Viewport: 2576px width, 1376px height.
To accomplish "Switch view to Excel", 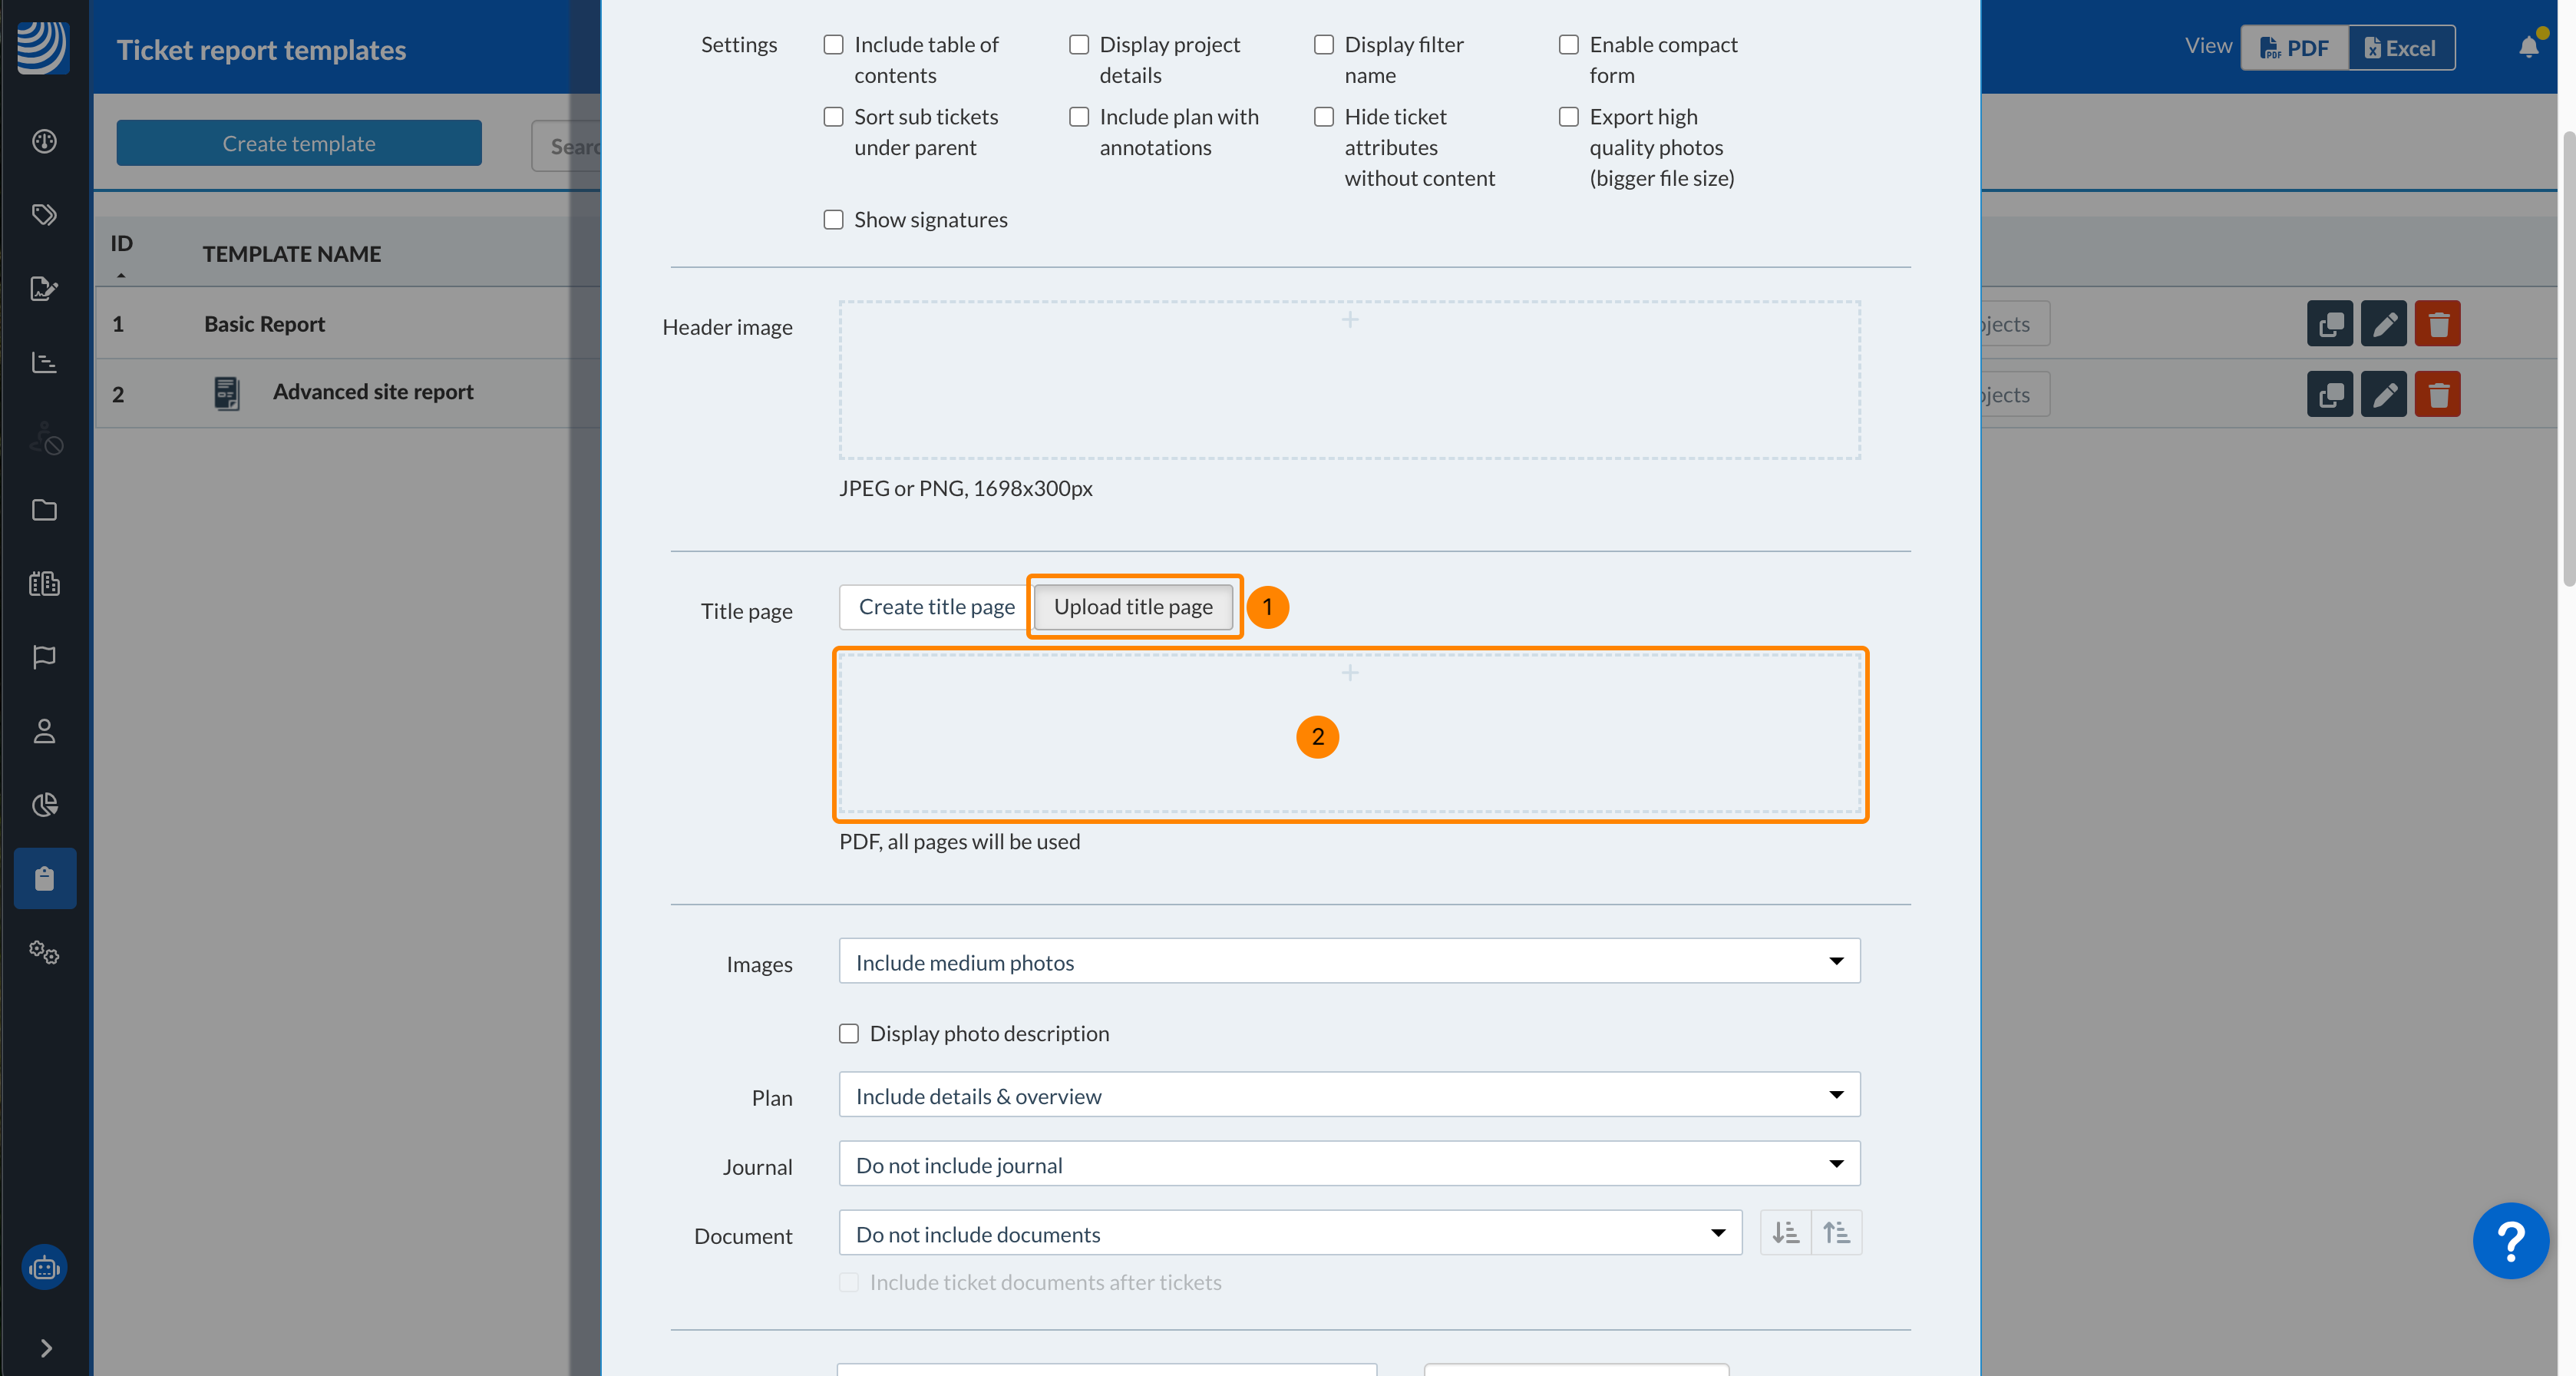I will 2400,48.
